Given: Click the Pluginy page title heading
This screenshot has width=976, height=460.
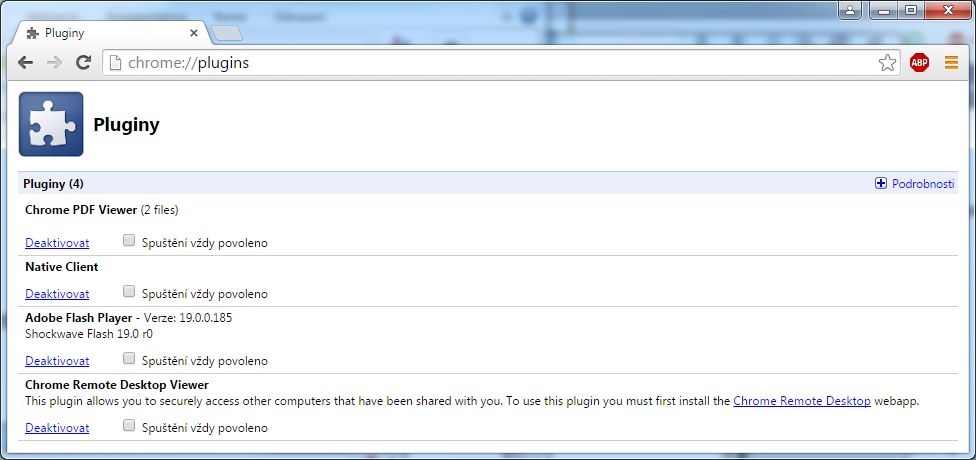Looking at the screenshot, I should pos(126,124).
